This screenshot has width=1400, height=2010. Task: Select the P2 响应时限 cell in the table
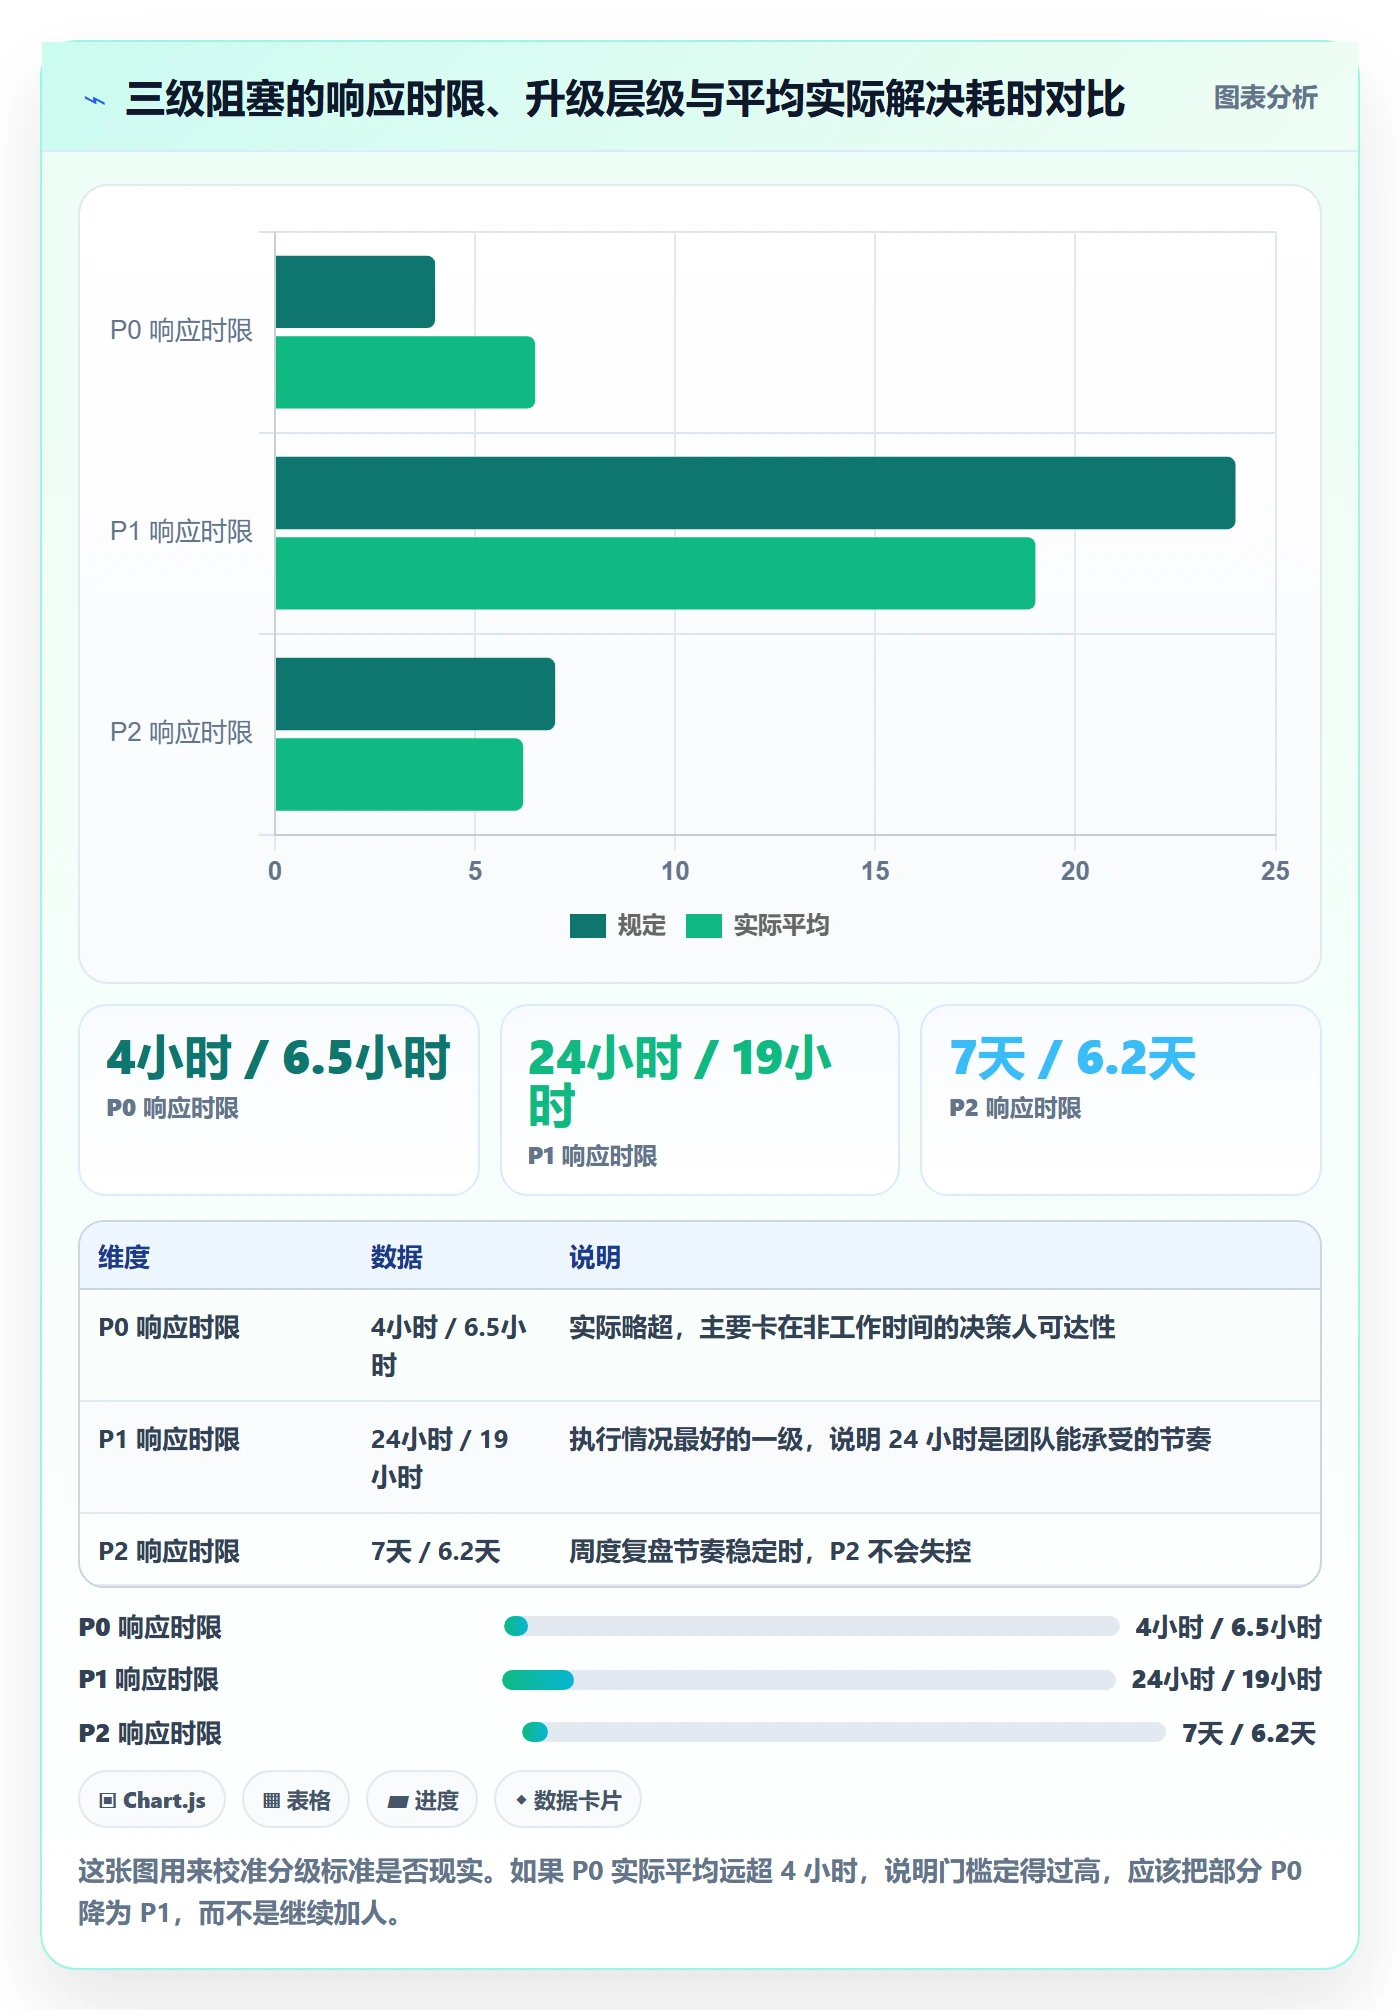coord(169,1551)
